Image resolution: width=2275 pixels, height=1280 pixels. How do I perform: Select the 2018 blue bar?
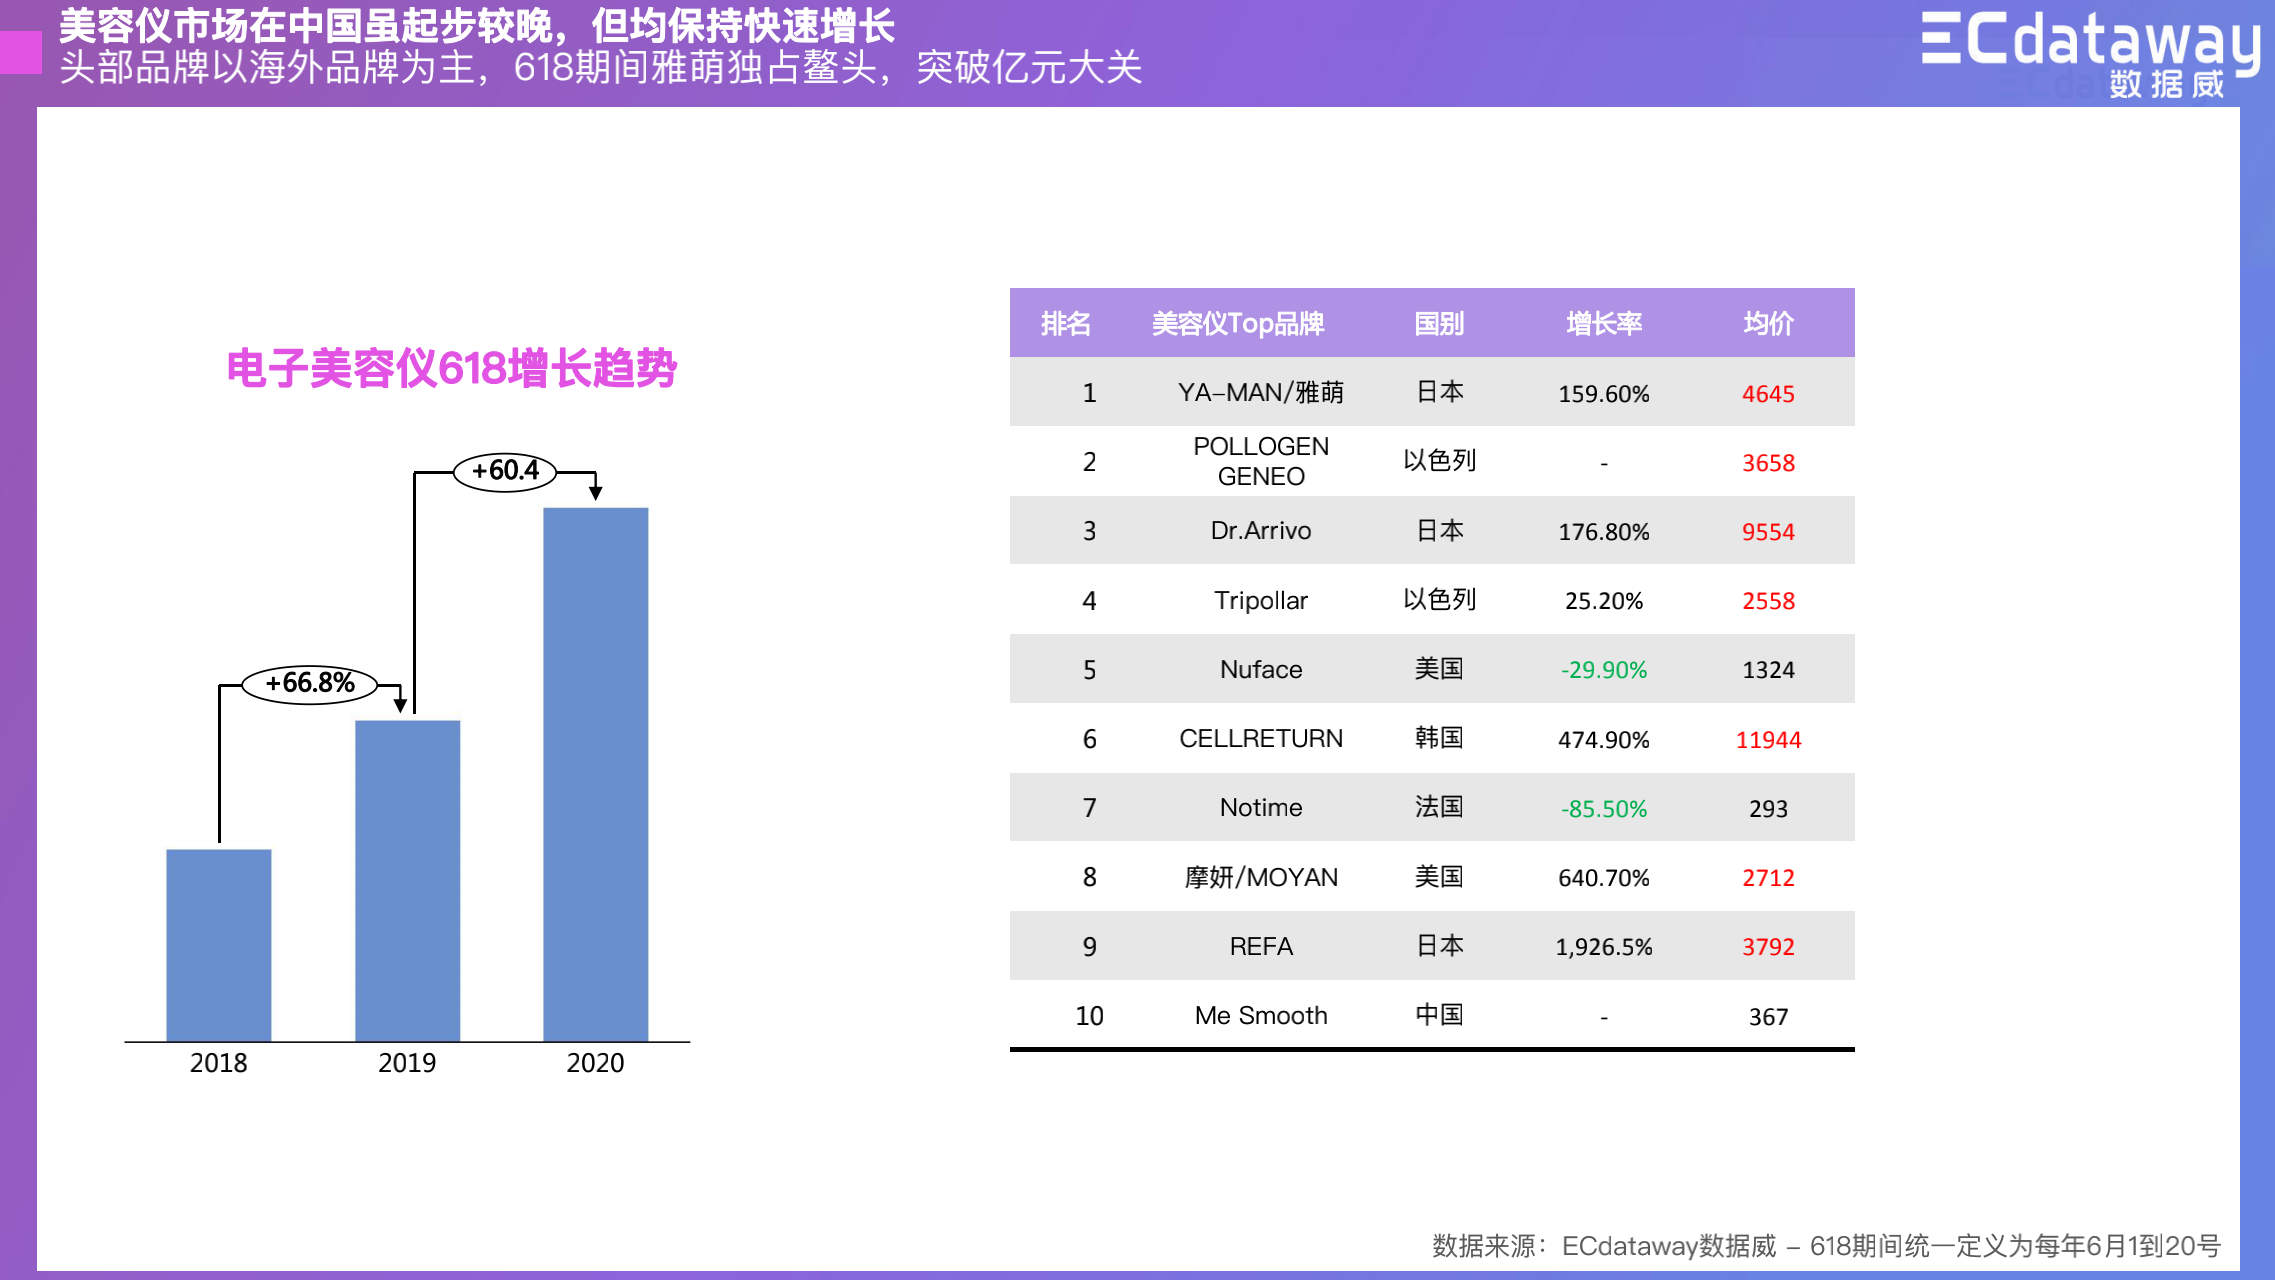point(218,944)
